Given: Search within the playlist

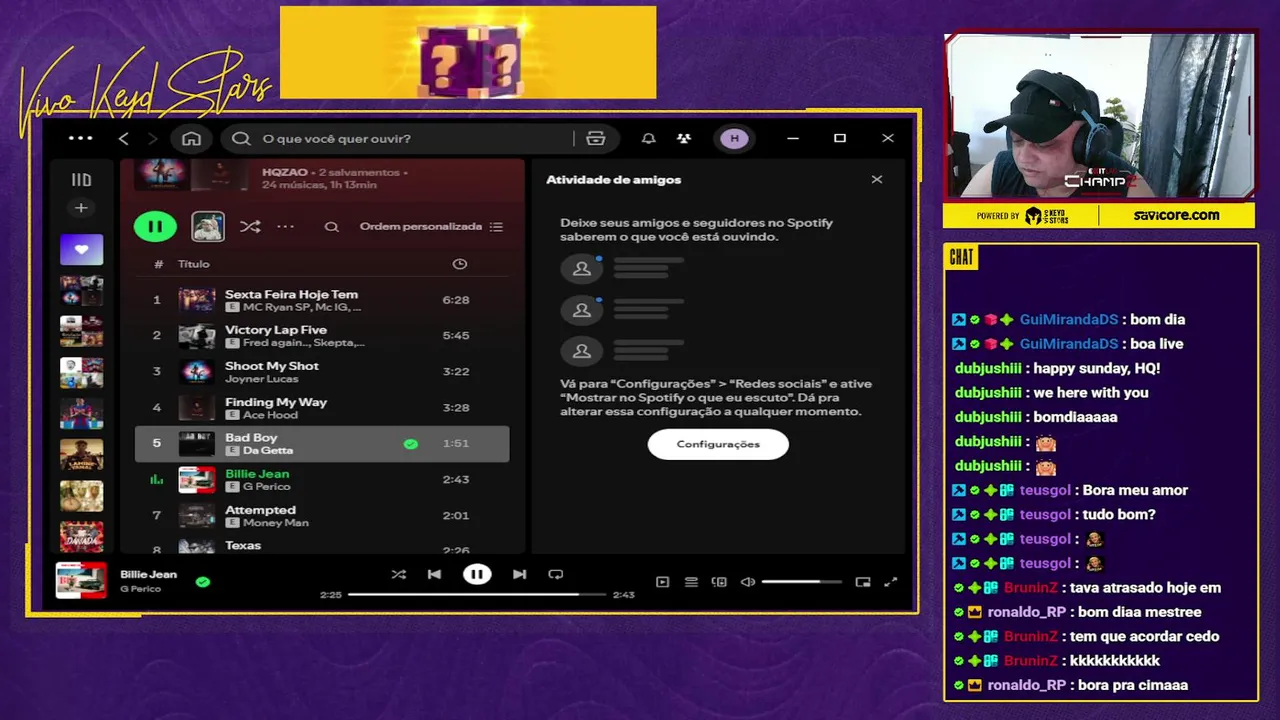Looking at the screenshot, I should pos(331,227).
